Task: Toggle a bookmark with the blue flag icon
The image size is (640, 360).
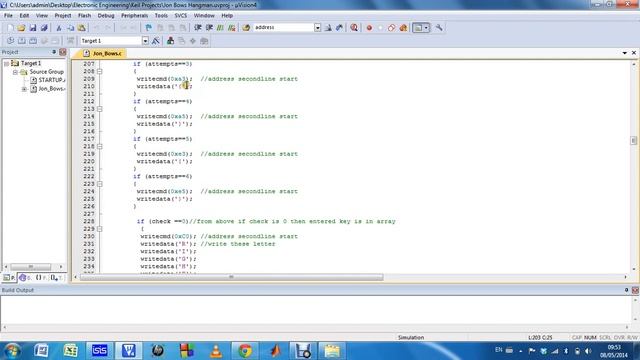Action: (x=149, y=28)
